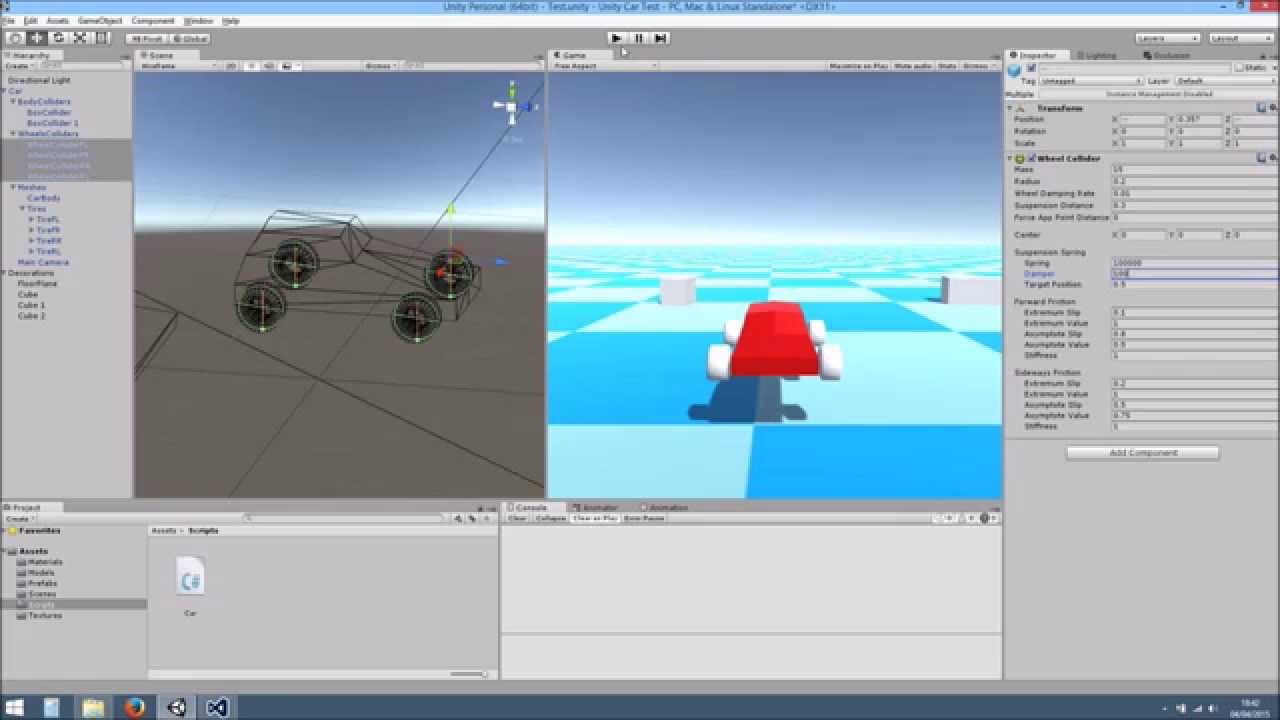Click the Spring value field
Screen dimensions: 1280x720
1195,263
